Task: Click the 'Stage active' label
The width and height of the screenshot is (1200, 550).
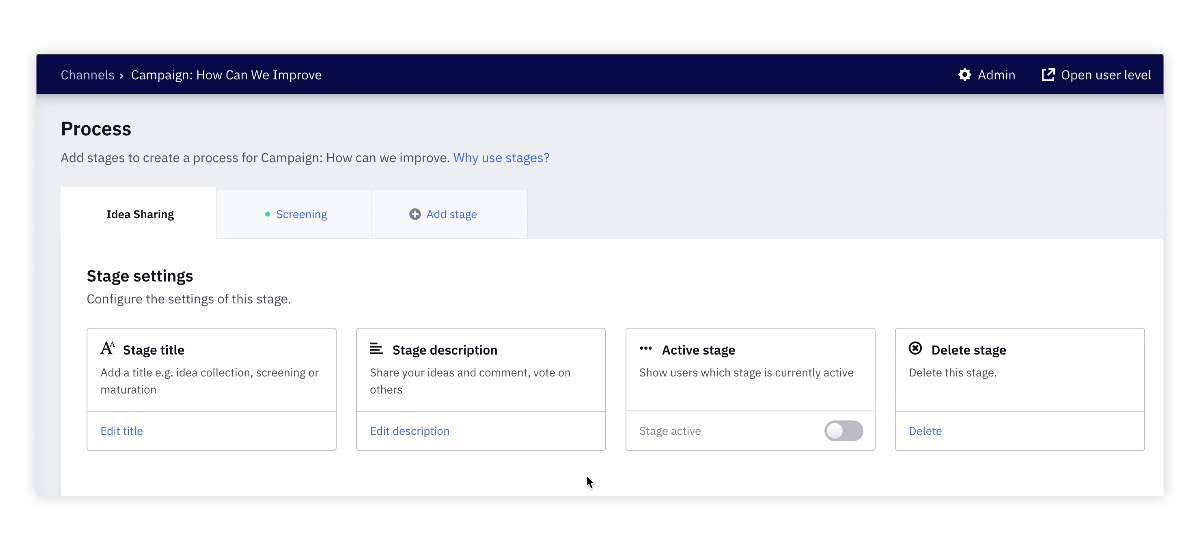Action: (x=670, y=431)
